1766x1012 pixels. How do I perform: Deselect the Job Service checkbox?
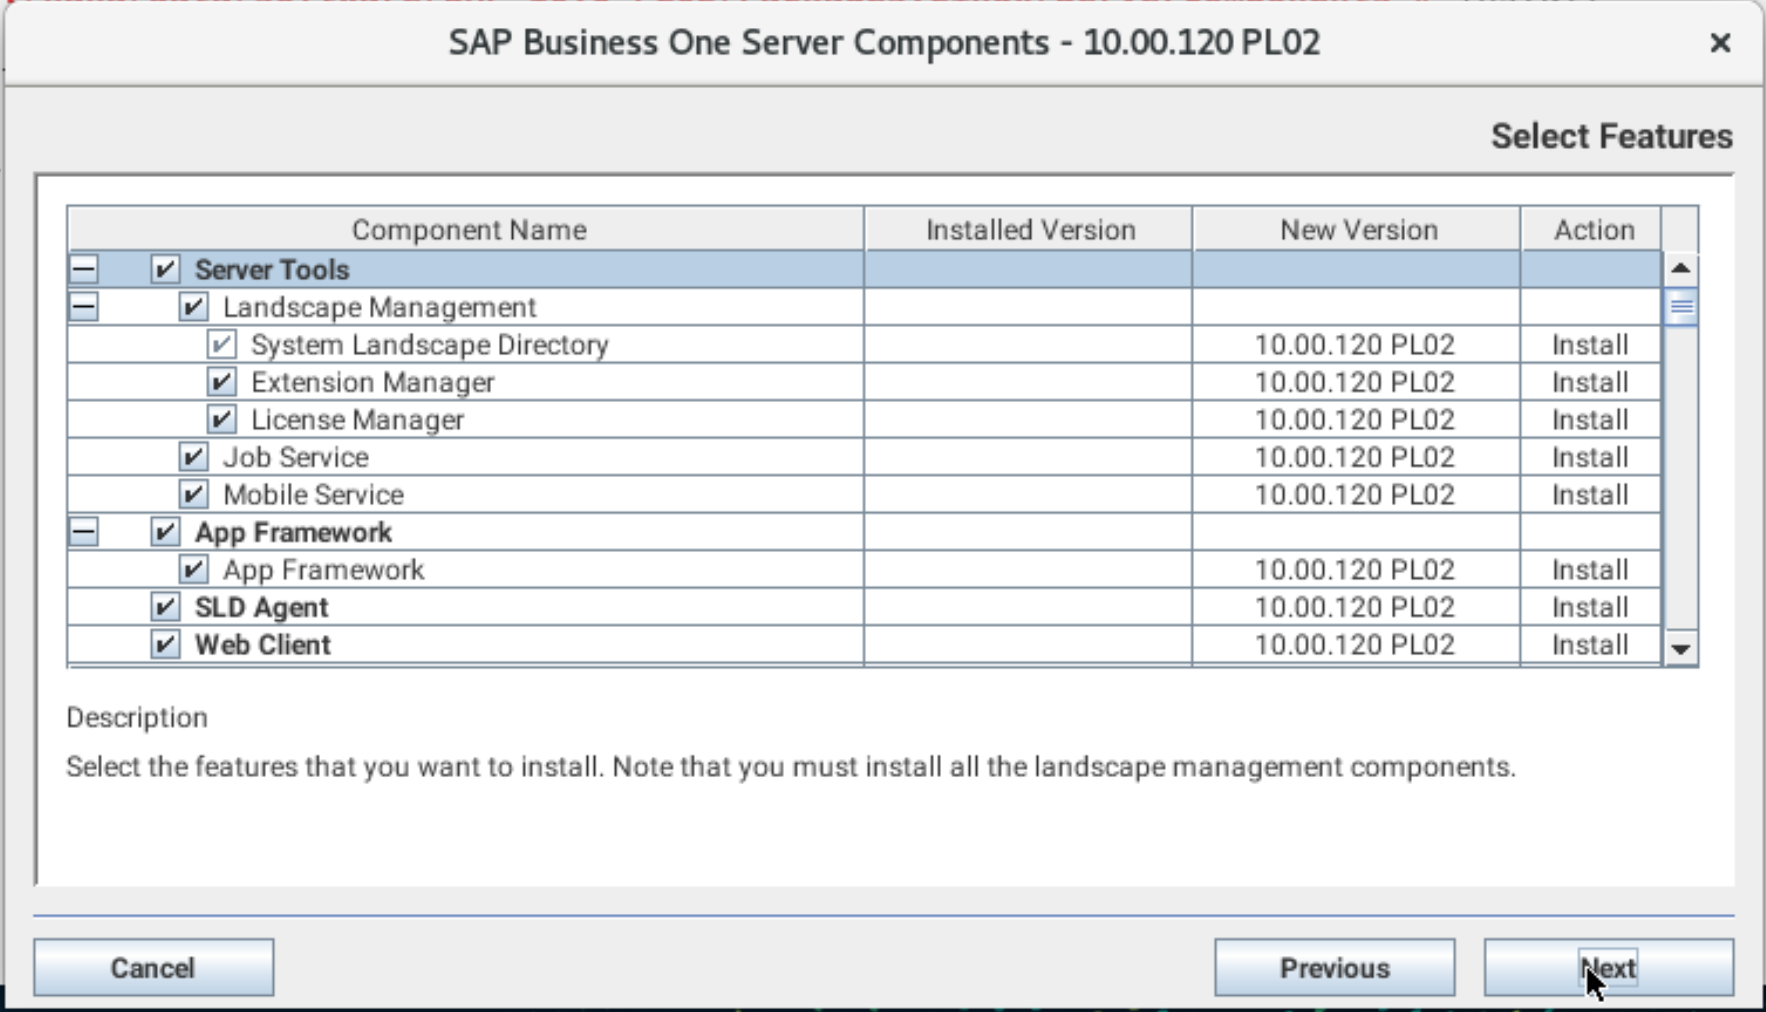(193, 457)
